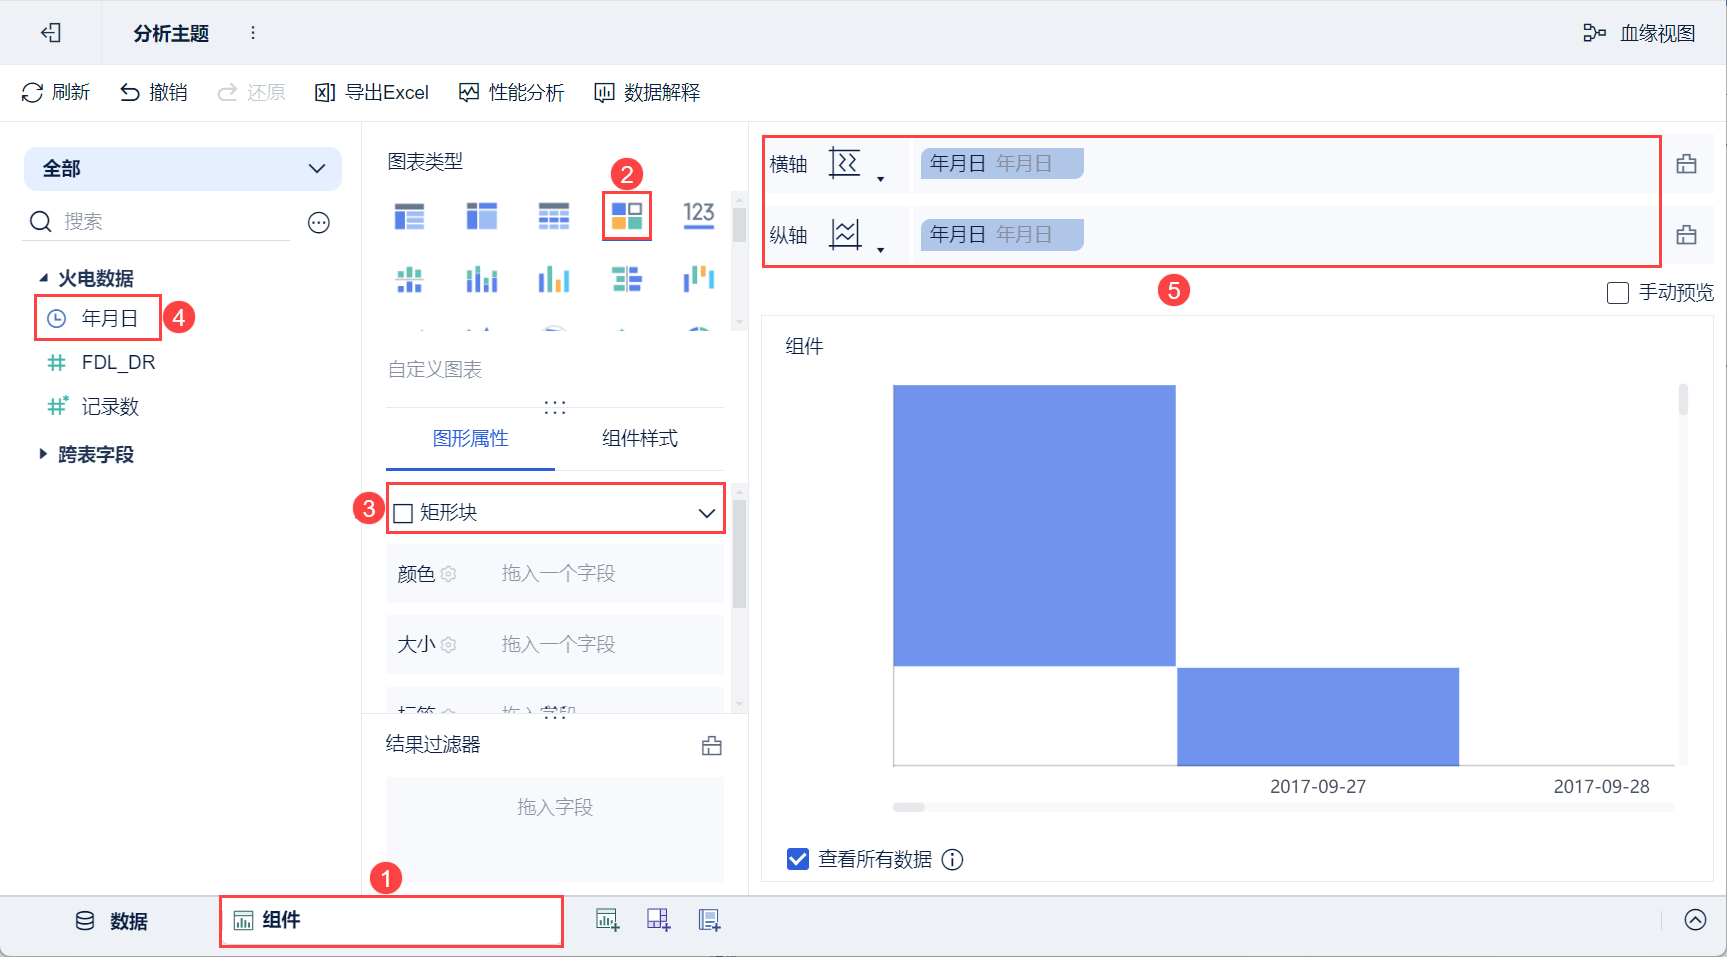Enable the 手动预览 checkbox
The image size is (1727, 957).
pyautogui.click(x=1618, y=293)
